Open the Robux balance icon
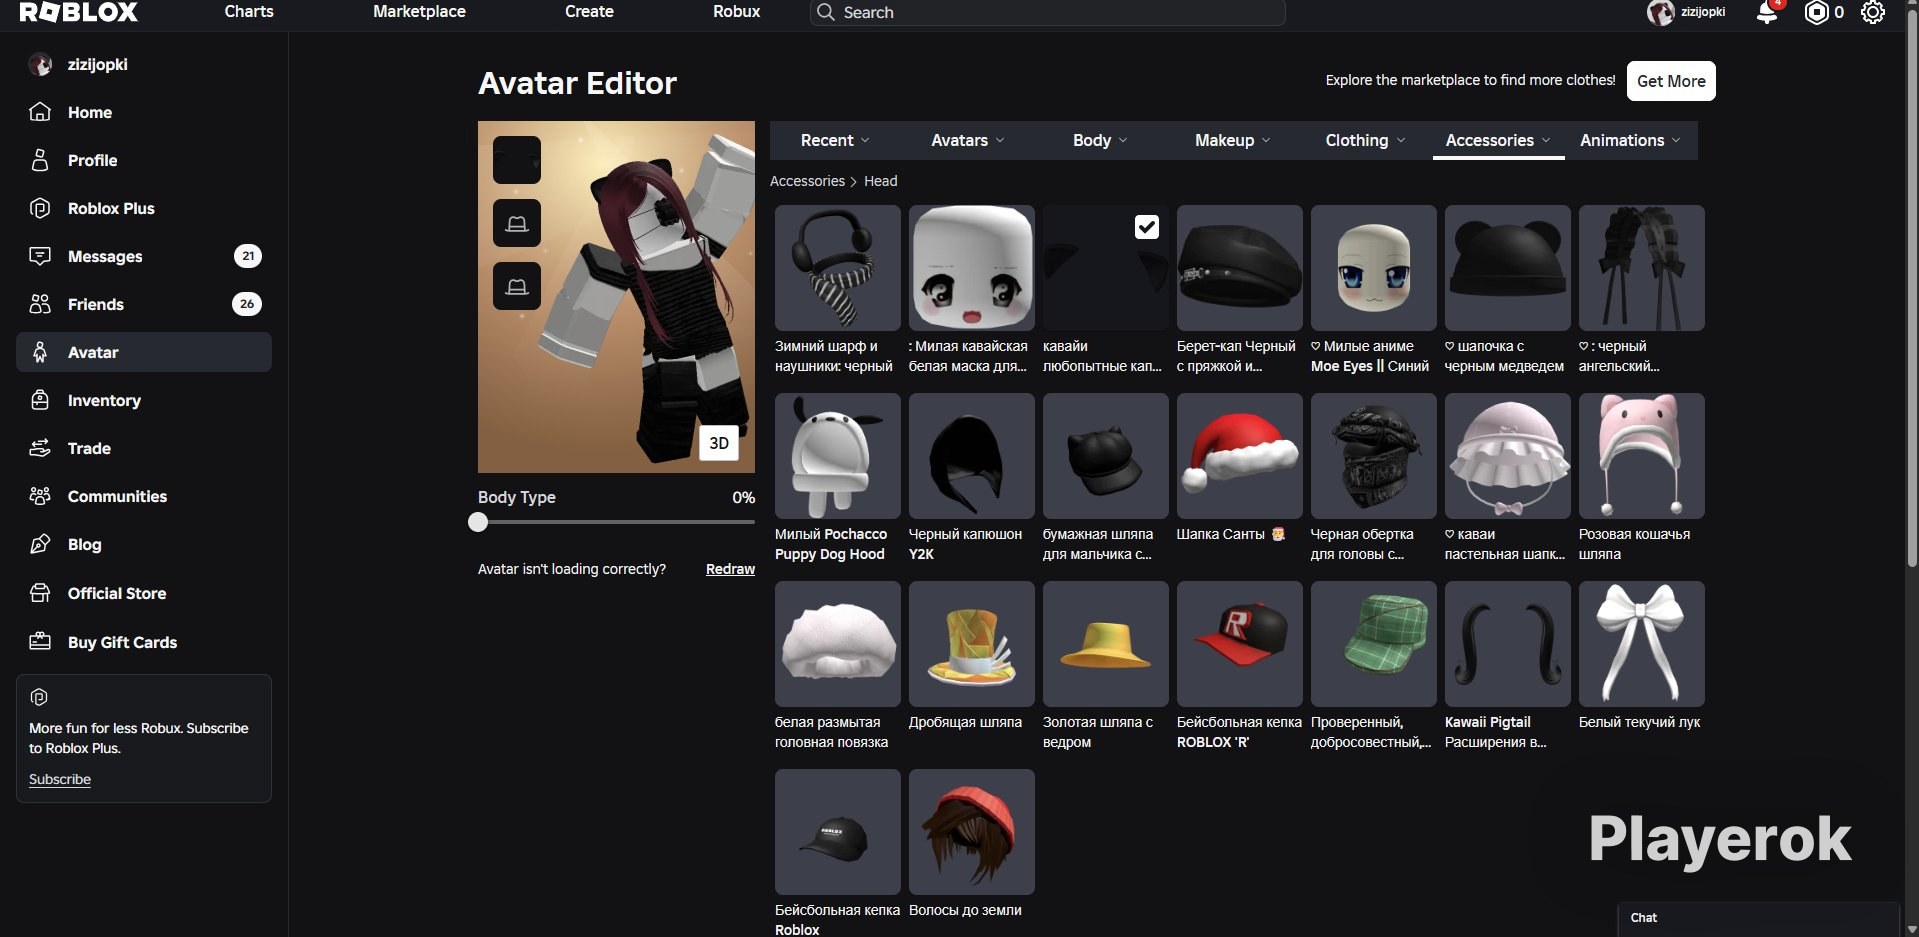1919x937 pixels. [x=1816, y=12]
